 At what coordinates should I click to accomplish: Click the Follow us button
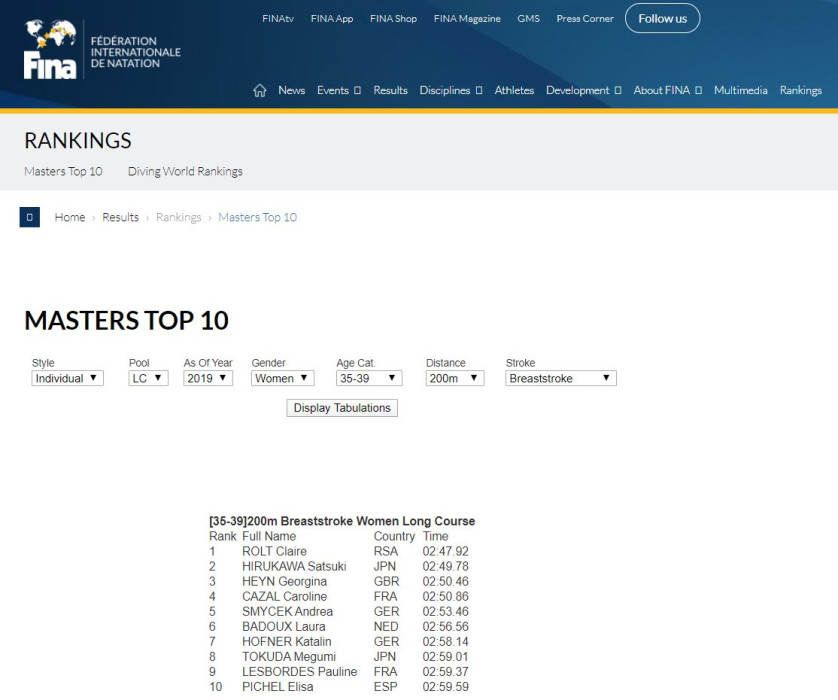pos(662,18)
